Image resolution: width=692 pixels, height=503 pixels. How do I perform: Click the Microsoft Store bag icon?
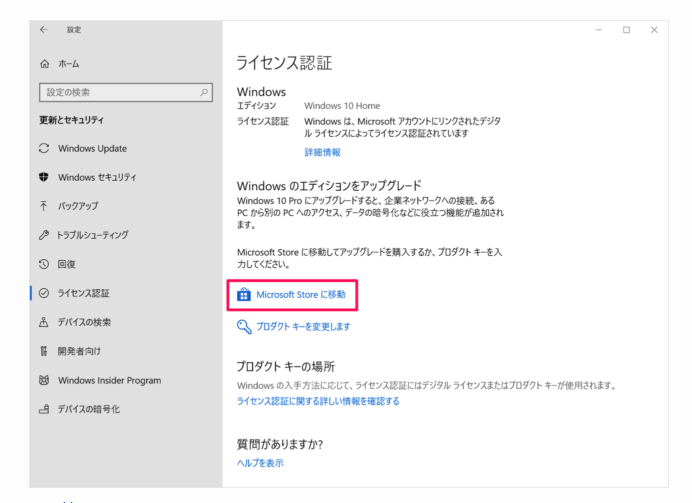243,295
